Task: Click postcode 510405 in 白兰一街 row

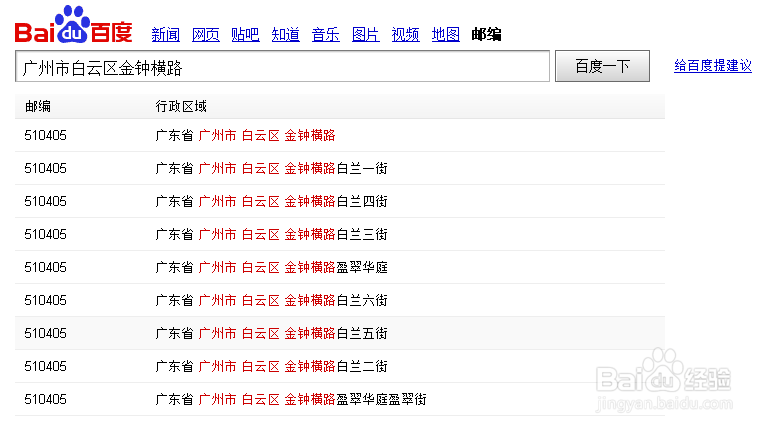Action: pyautogui.click(x=45, y=169)
